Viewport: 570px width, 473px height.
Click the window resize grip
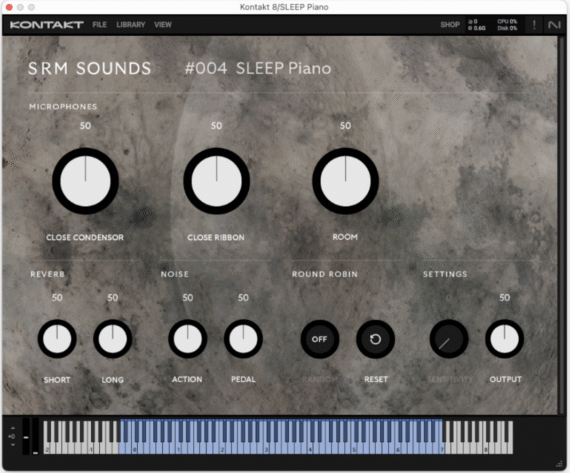pos(559,464)
